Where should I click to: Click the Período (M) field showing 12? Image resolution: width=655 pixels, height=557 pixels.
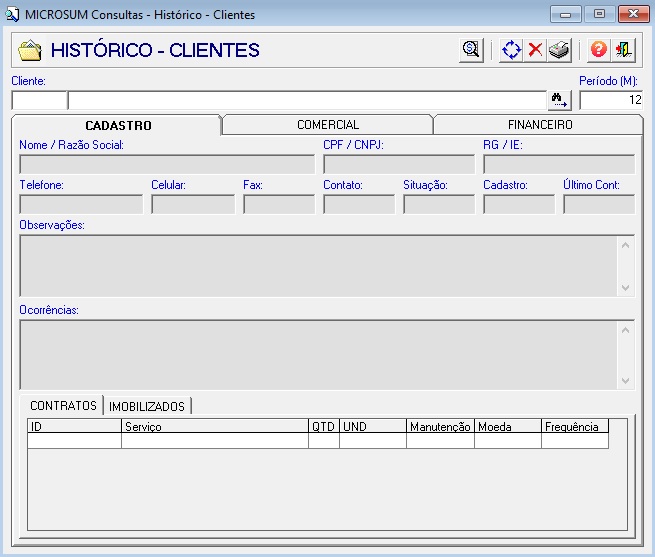click(x=611, y=100)
